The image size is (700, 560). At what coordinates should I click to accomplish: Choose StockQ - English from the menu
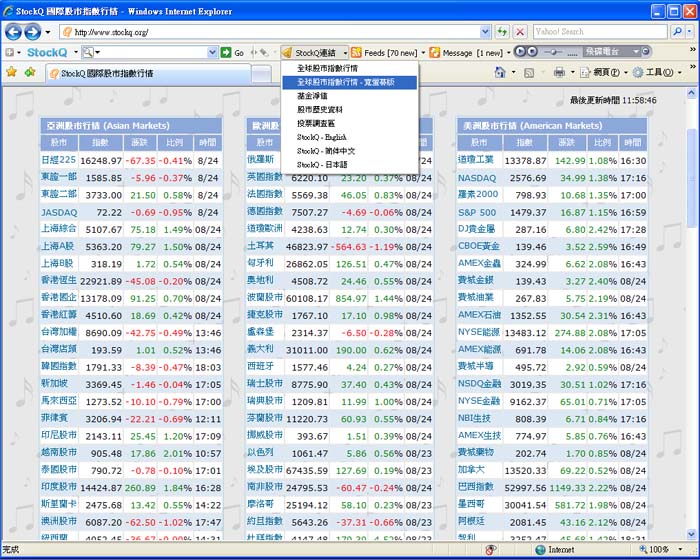tap(350, 137)
